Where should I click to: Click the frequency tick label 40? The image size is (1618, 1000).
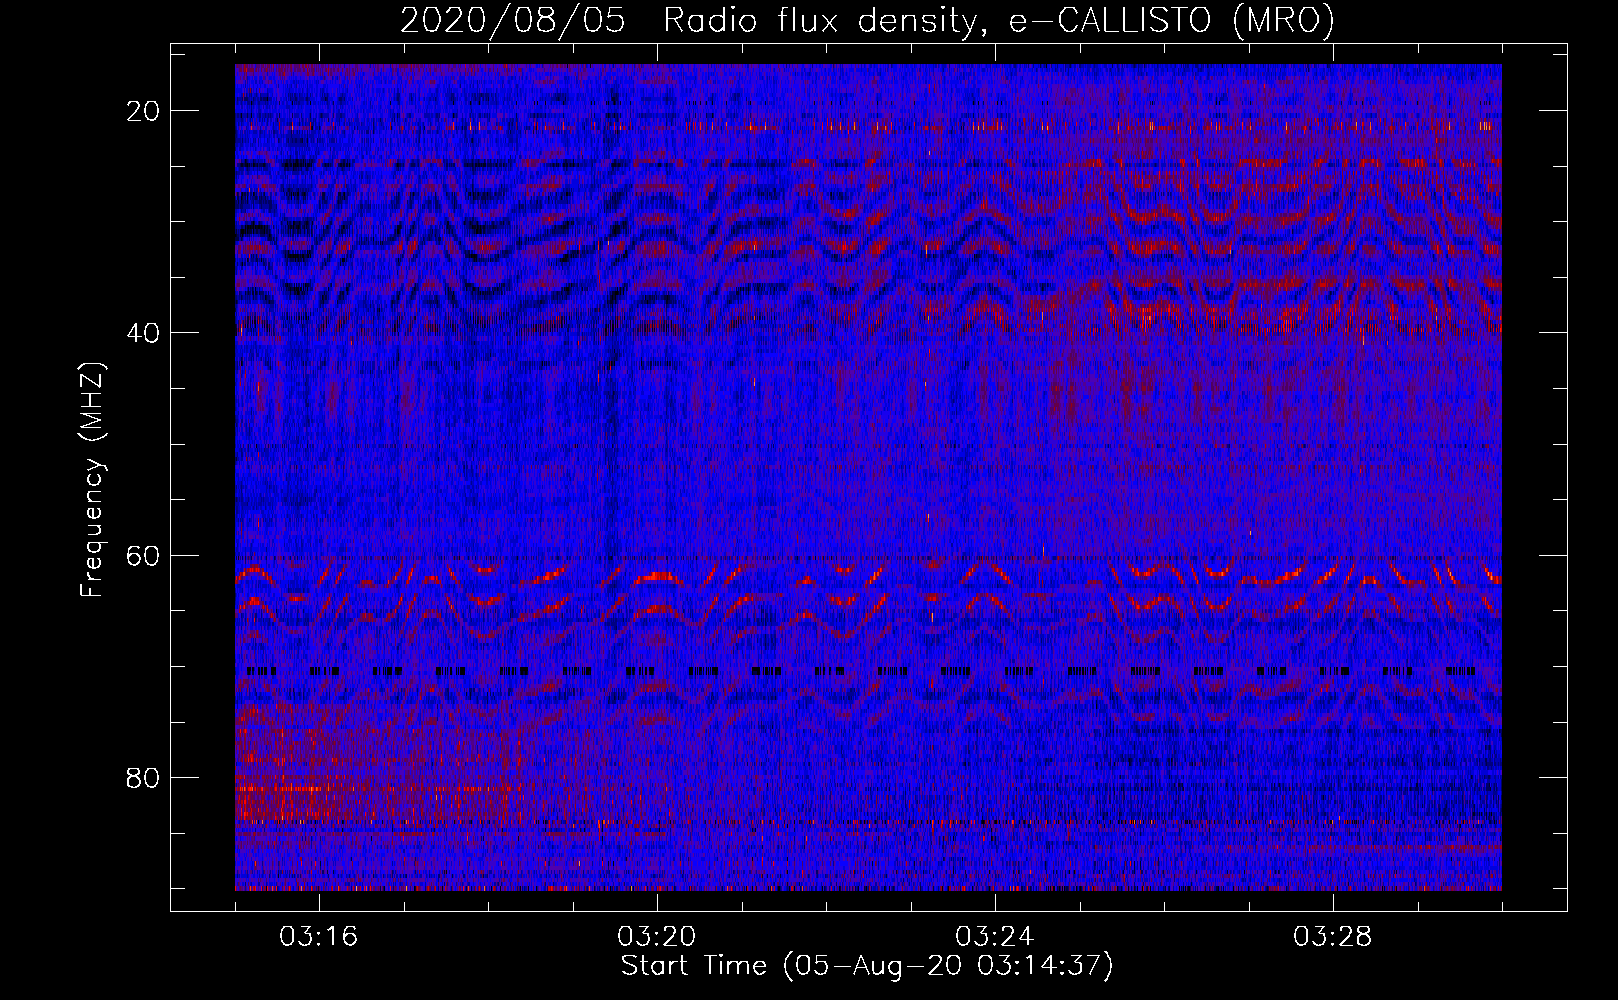coord(144,333)
